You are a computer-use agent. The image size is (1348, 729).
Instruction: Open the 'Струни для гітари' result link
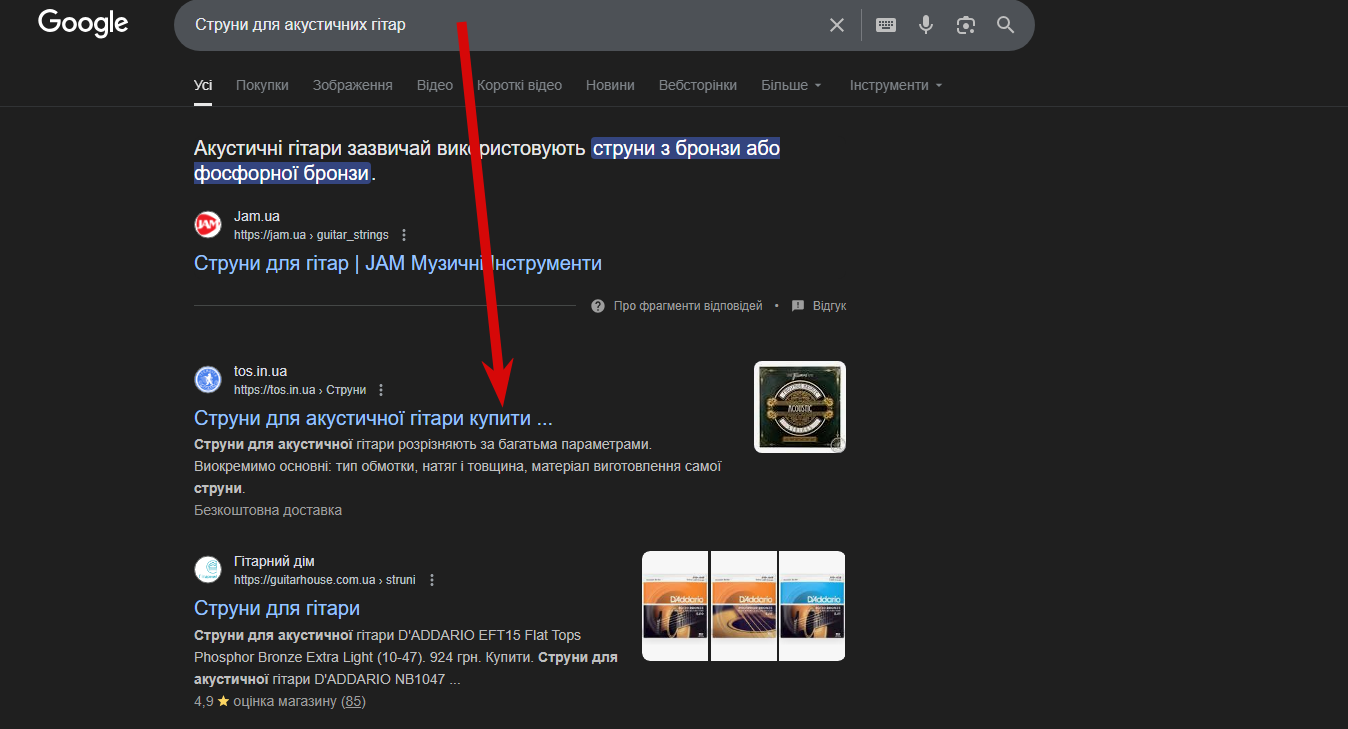point(277,608)
